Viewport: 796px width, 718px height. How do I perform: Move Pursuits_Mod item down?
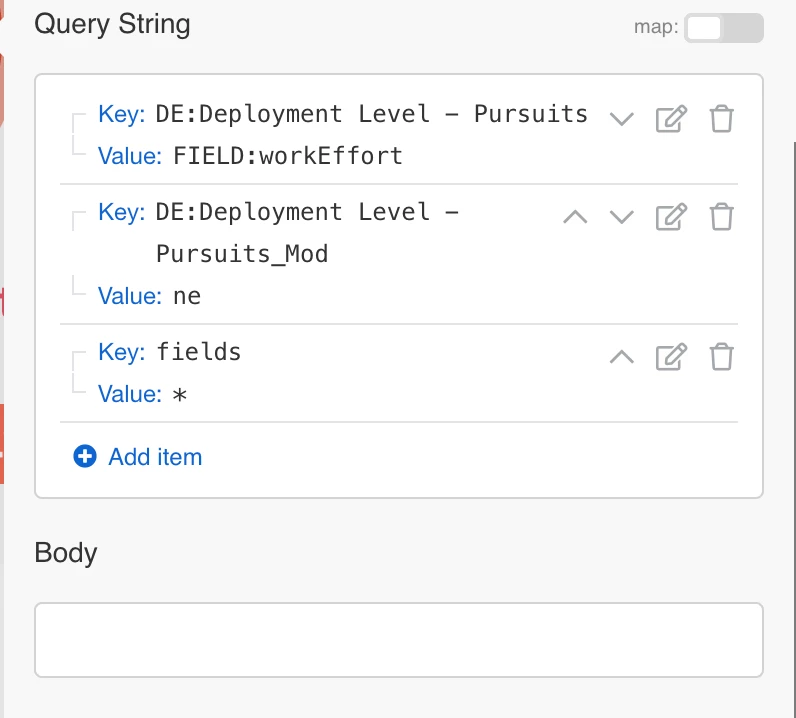coord(622,216)
